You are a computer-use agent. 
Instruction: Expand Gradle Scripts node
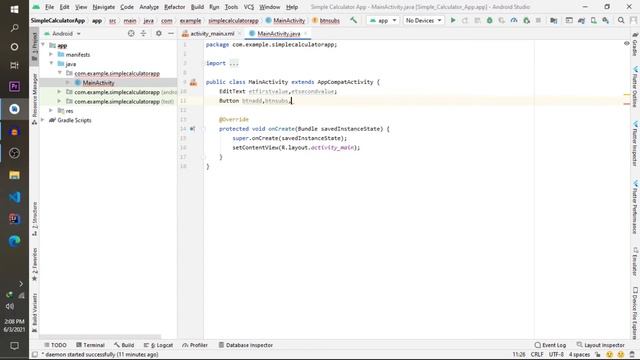(x=43, y=120)
